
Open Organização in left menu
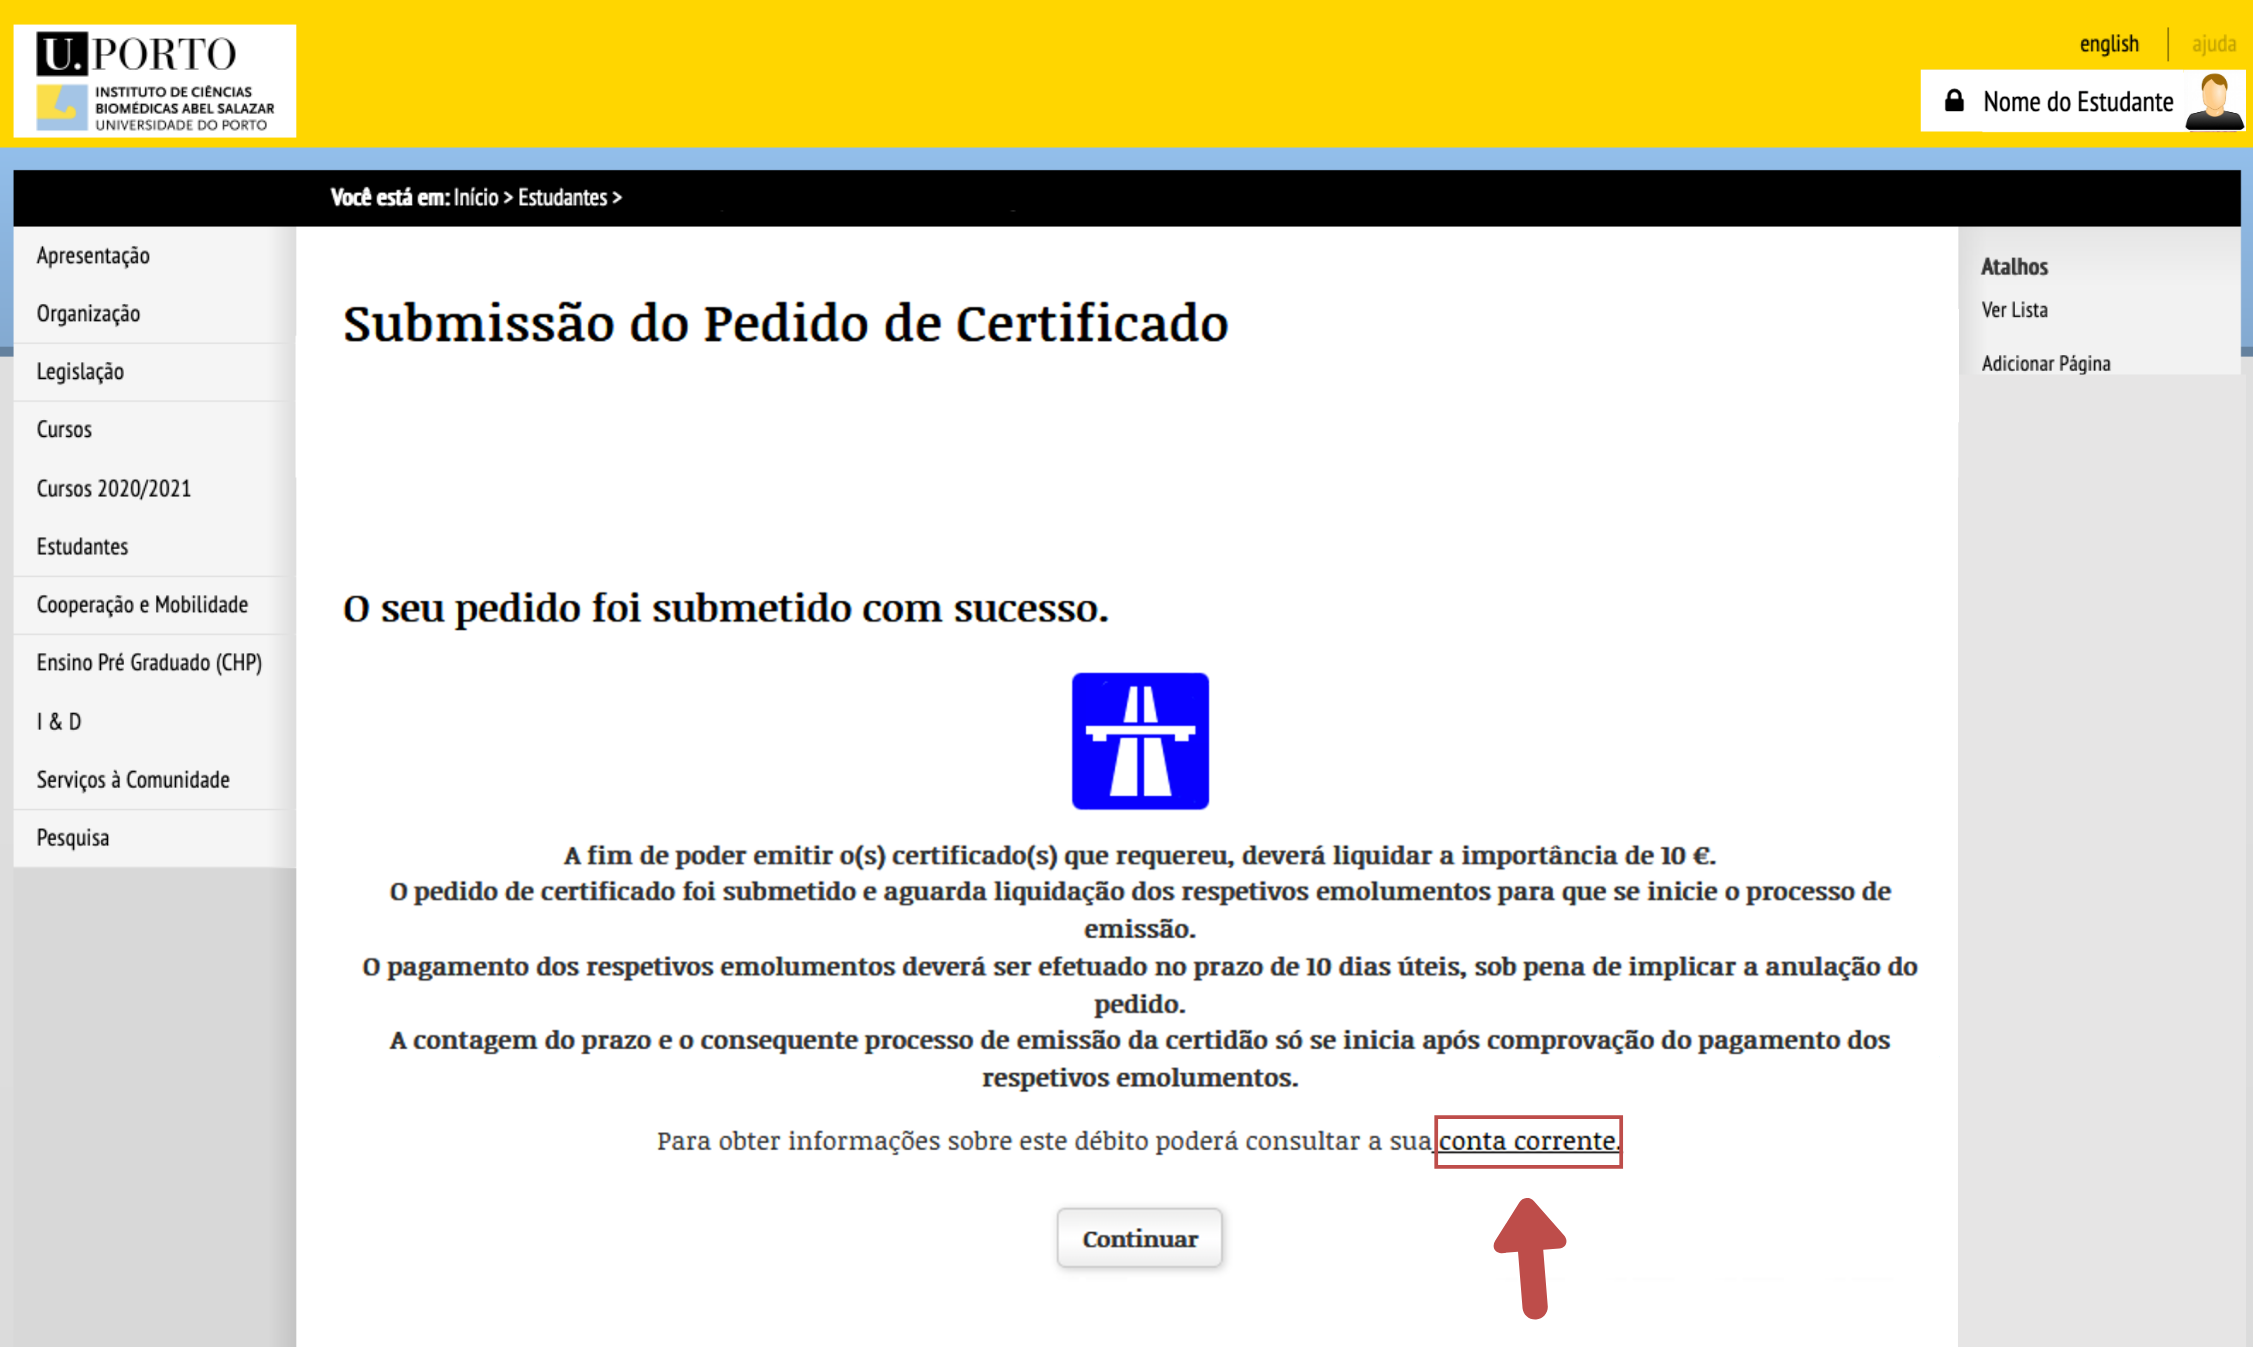coord(88,314)
